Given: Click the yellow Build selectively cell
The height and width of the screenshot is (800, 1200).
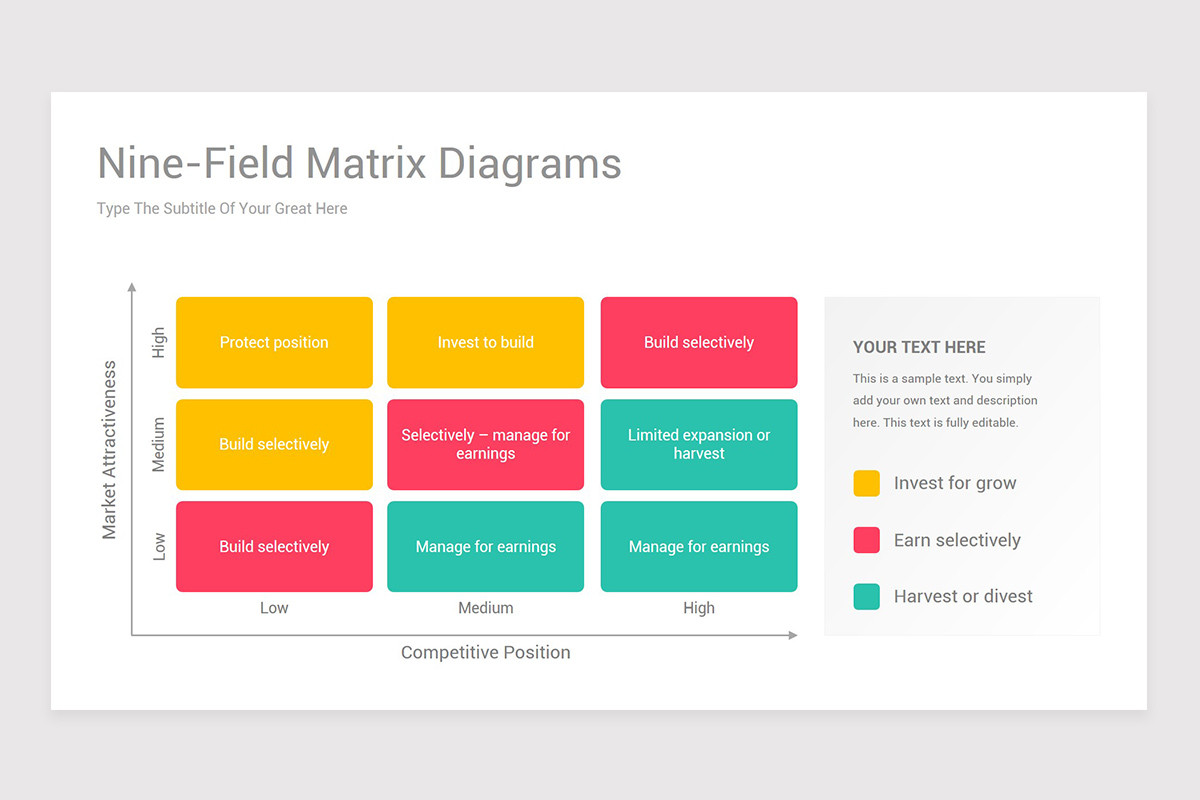Looking at the screenshot, I should click(274, 444).
